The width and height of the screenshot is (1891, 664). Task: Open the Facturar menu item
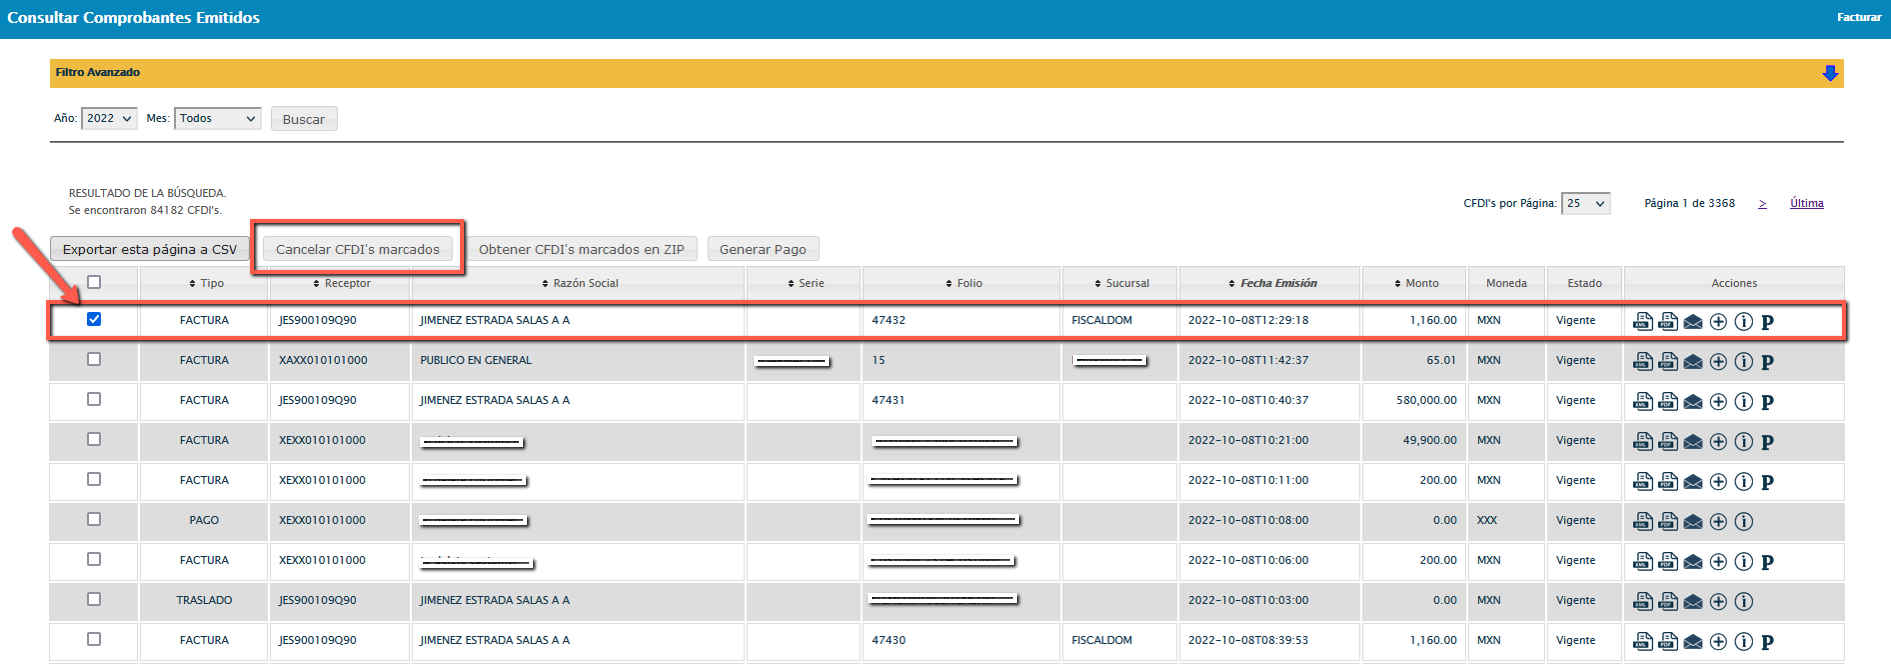1858,17
